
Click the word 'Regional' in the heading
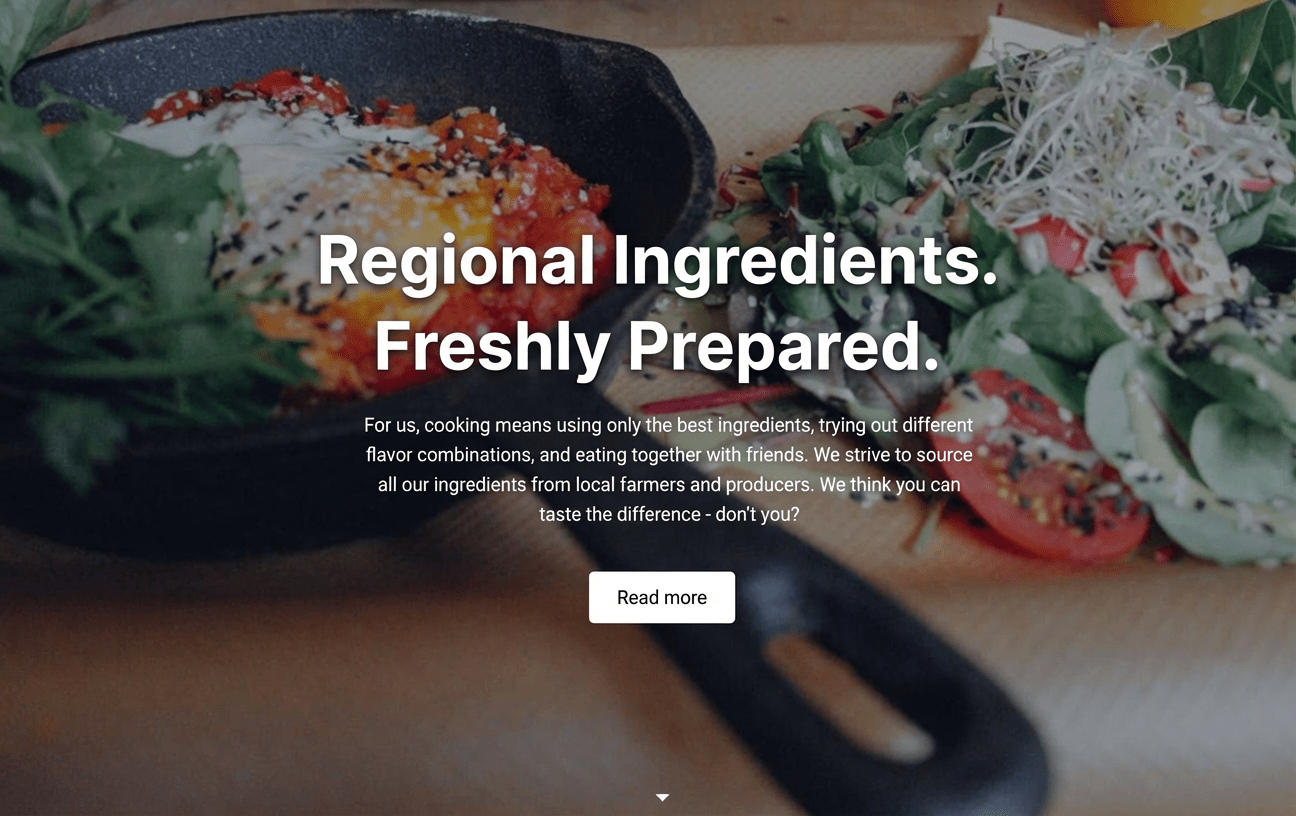pyautogui.click(x=456, y=262)
